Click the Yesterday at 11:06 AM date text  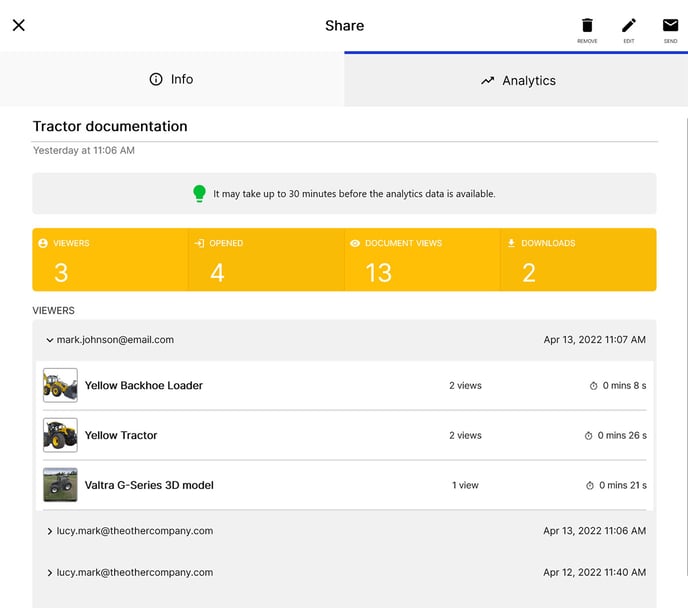84,150
